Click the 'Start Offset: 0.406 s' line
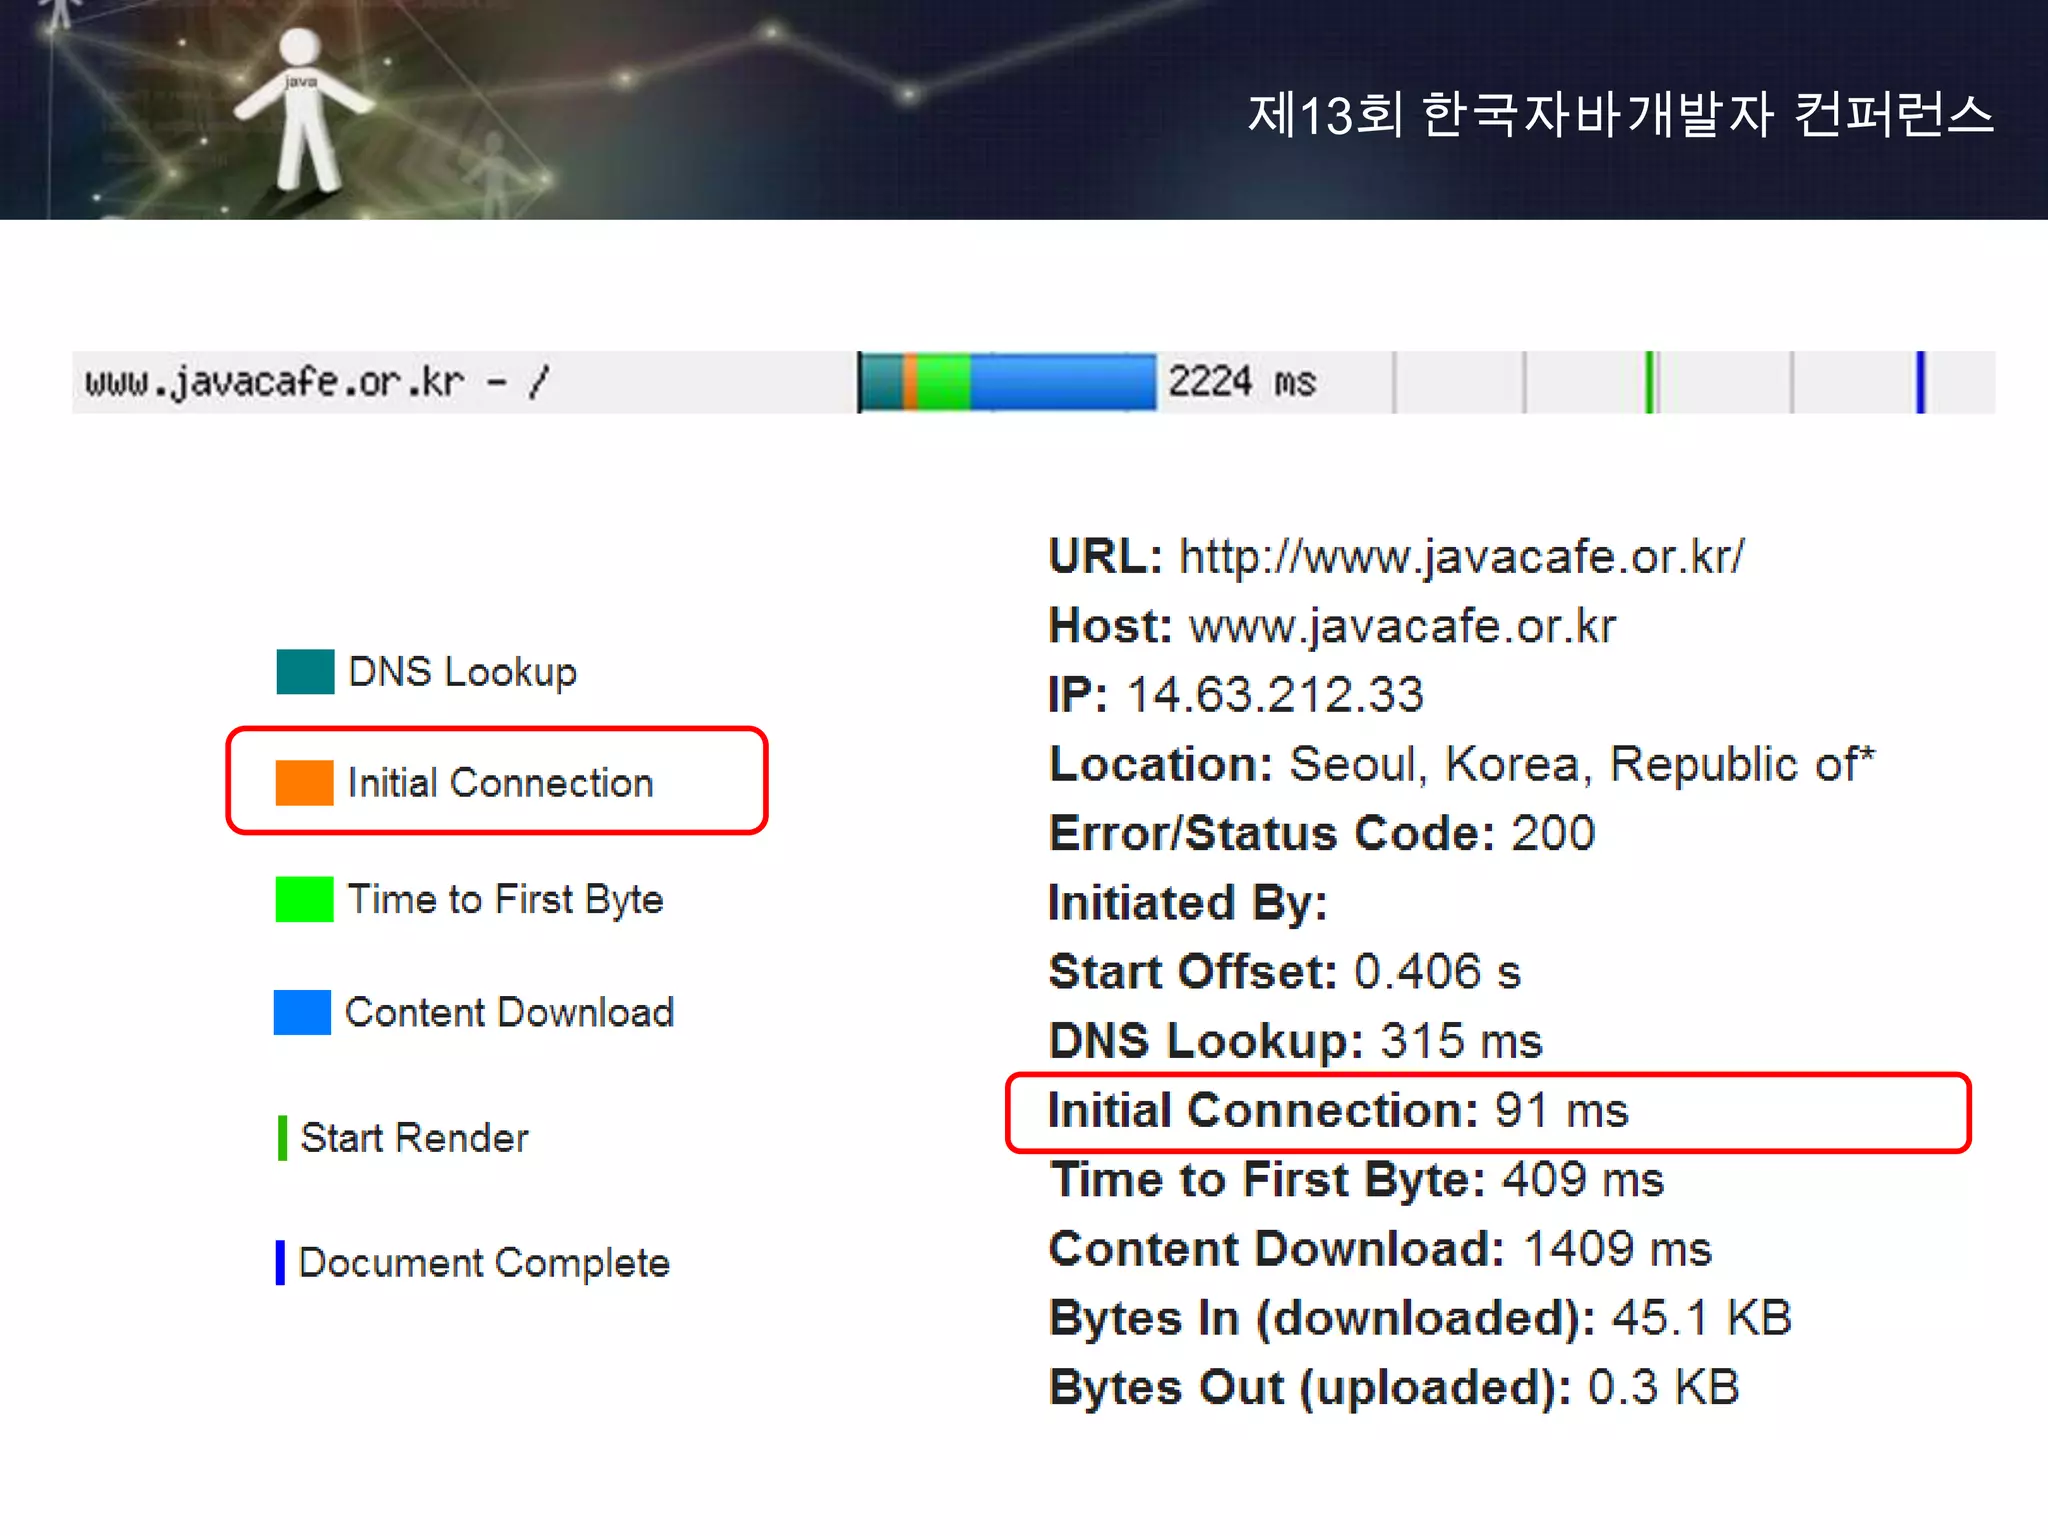 (1285, 972)
